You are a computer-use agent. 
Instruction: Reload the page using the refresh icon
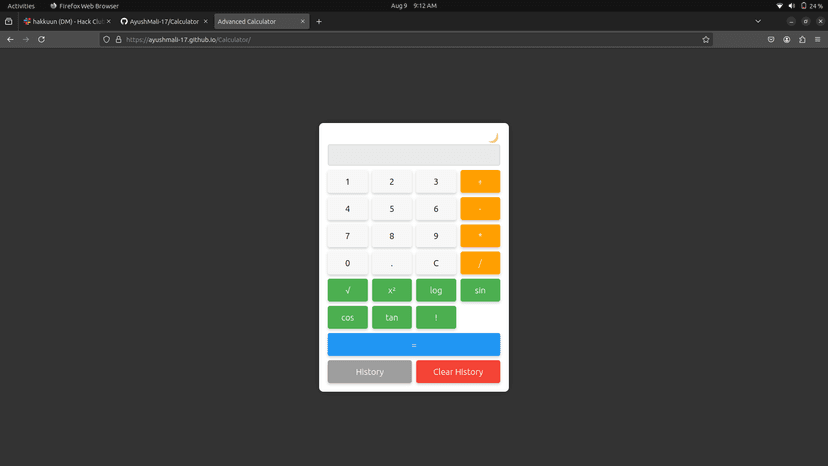(x=41, y=40)
